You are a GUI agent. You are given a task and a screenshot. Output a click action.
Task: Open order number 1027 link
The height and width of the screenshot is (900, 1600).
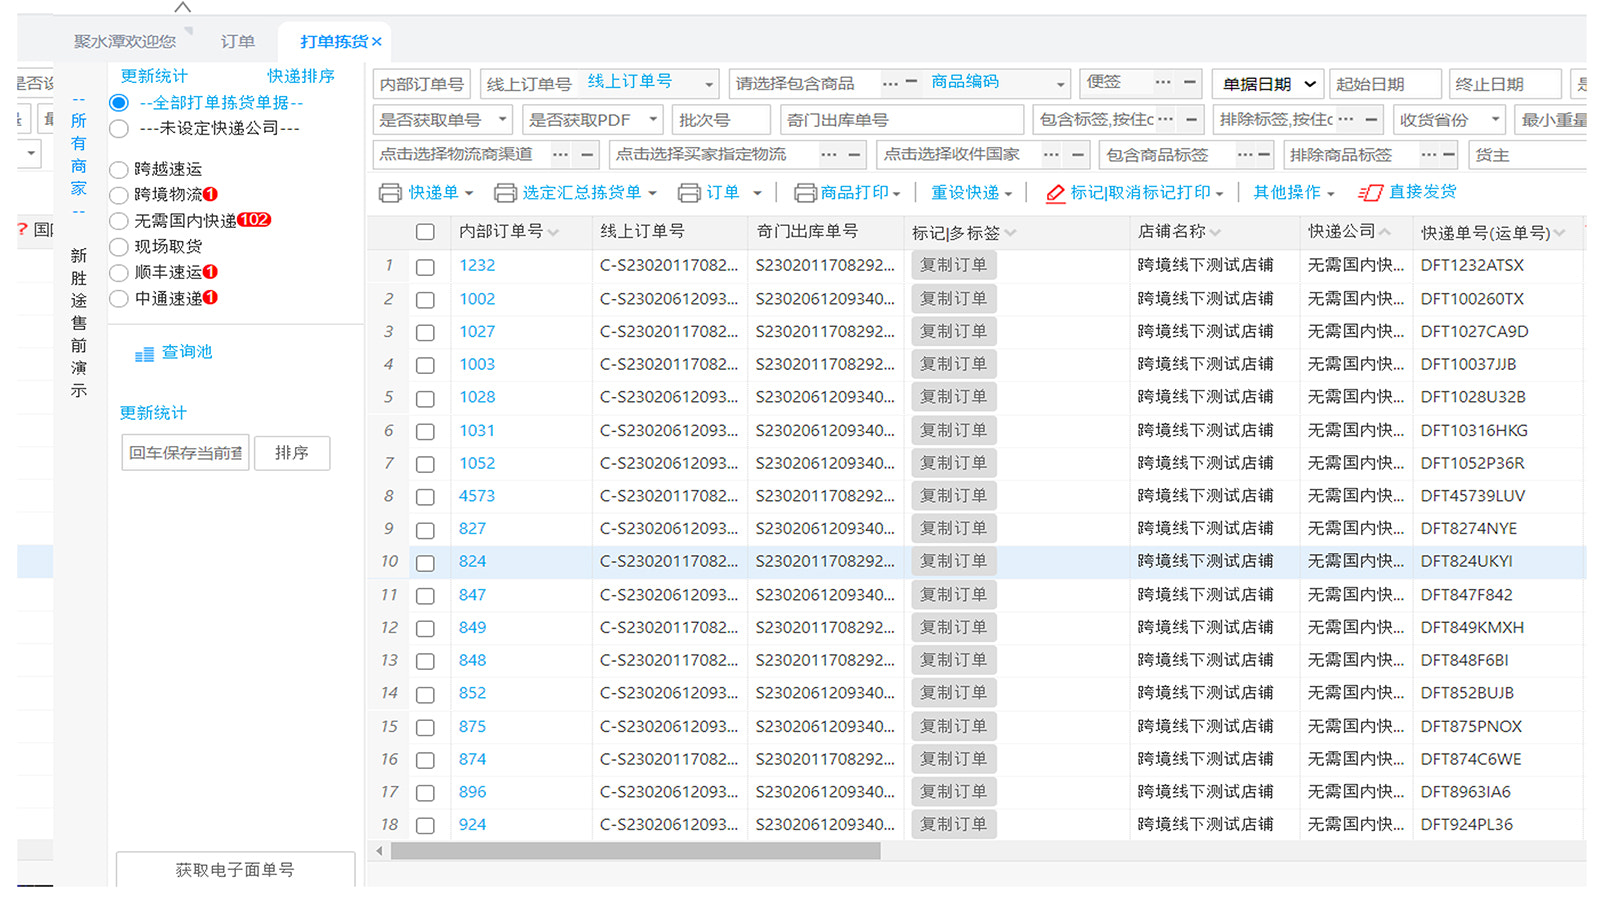click(477, 332)
